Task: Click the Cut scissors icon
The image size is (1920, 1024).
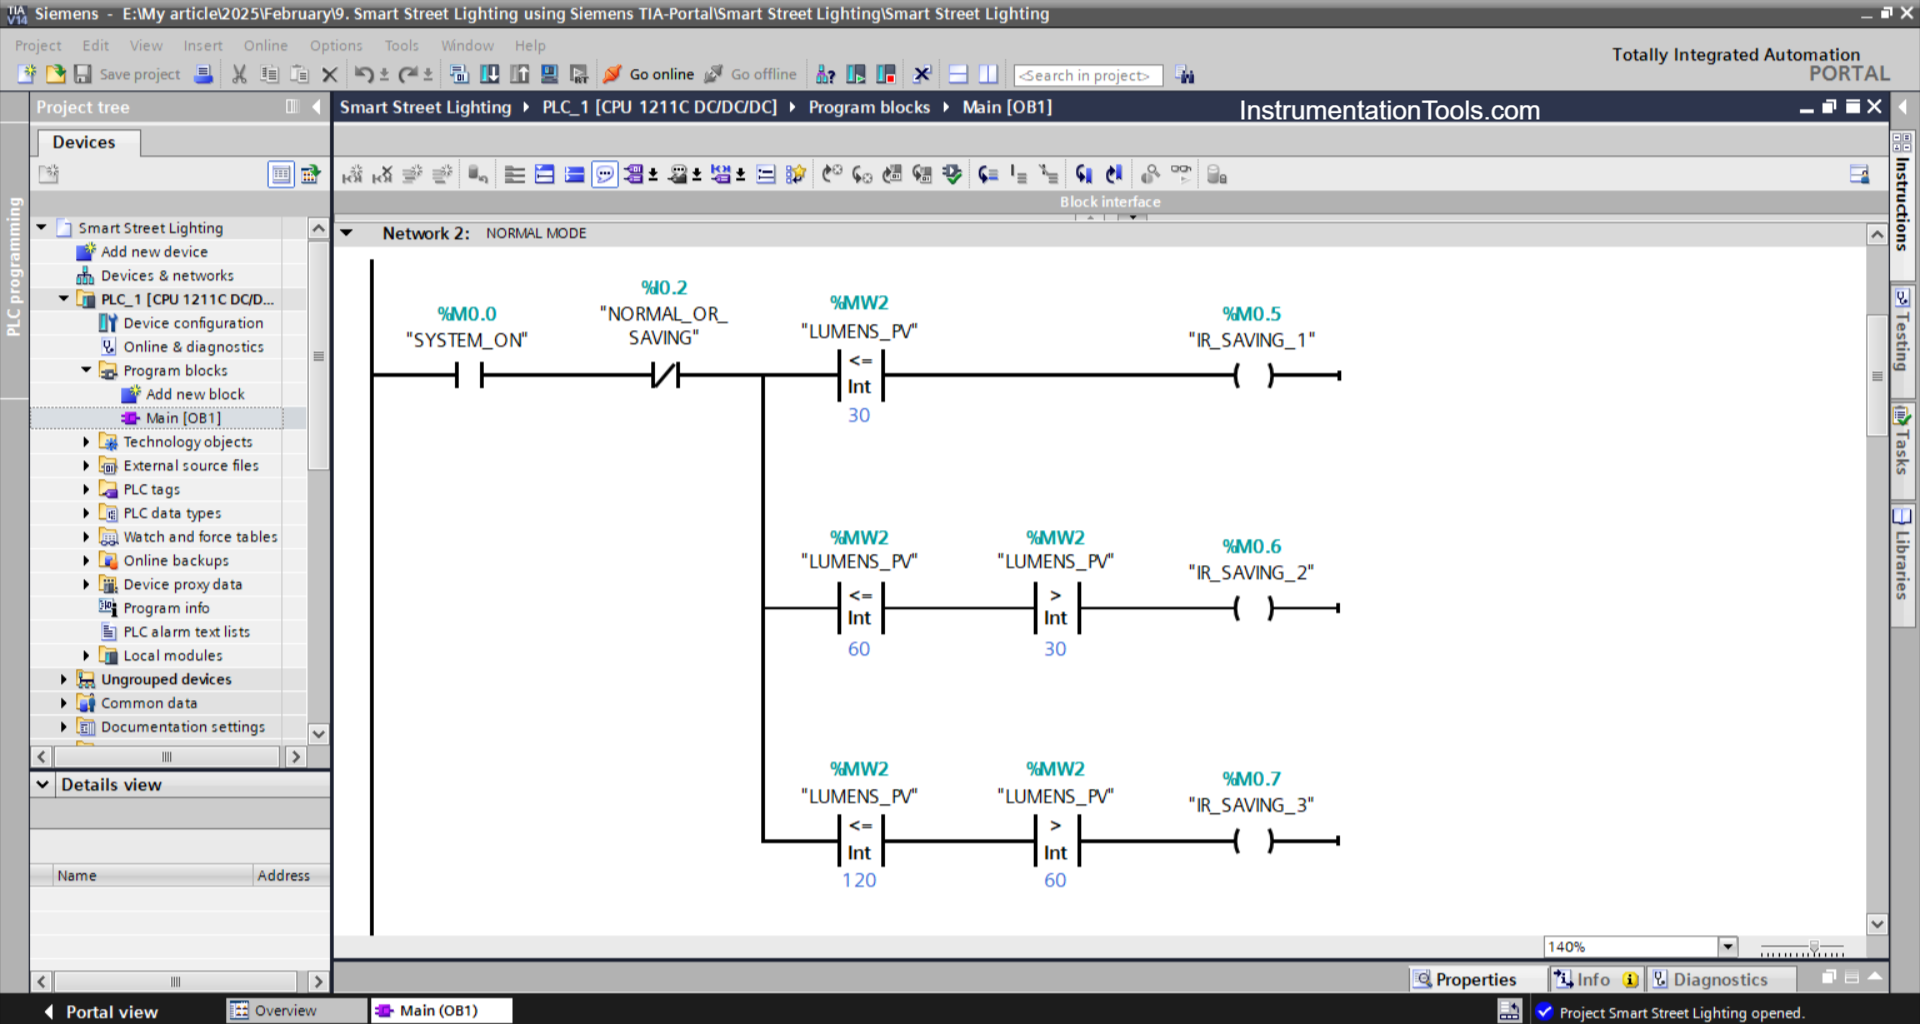Action: point(239,74)
